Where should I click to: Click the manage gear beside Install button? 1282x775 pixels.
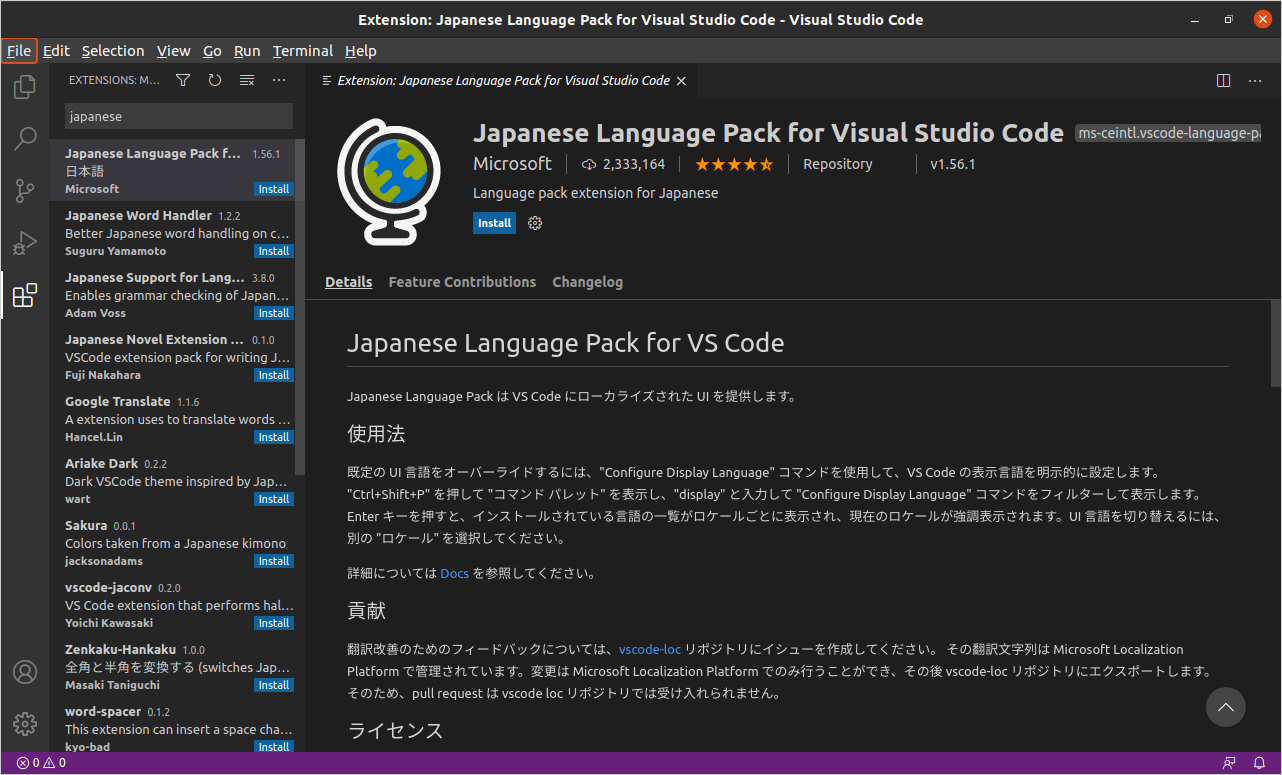tap(535, 223)
